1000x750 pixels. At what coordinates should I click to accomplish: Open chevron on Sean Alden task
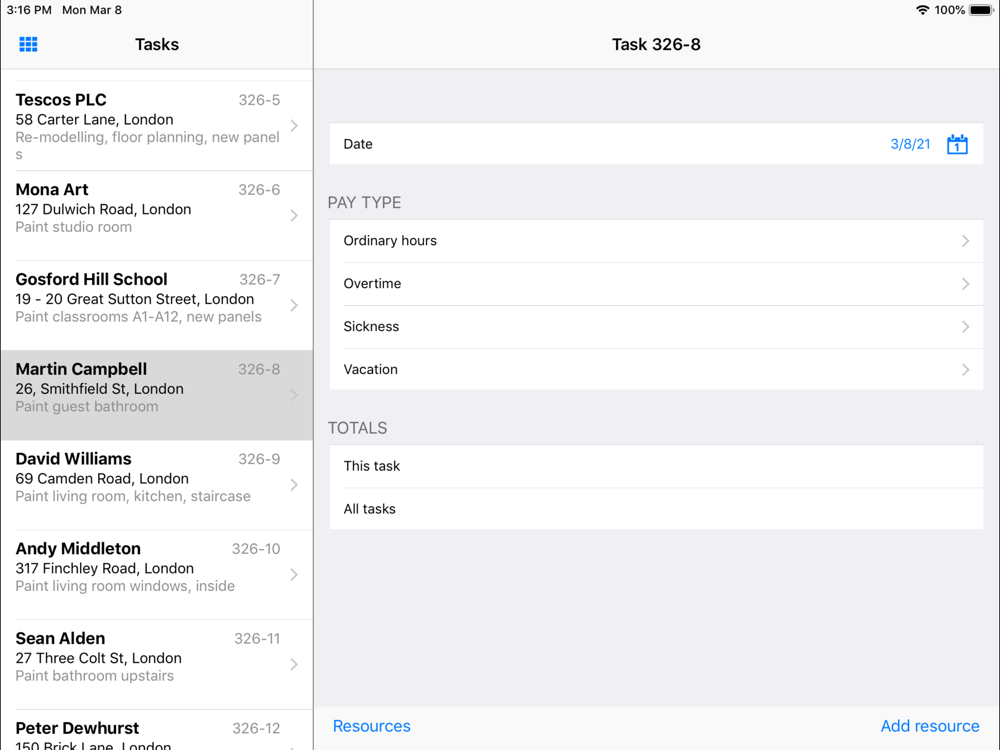coord(294,665)
